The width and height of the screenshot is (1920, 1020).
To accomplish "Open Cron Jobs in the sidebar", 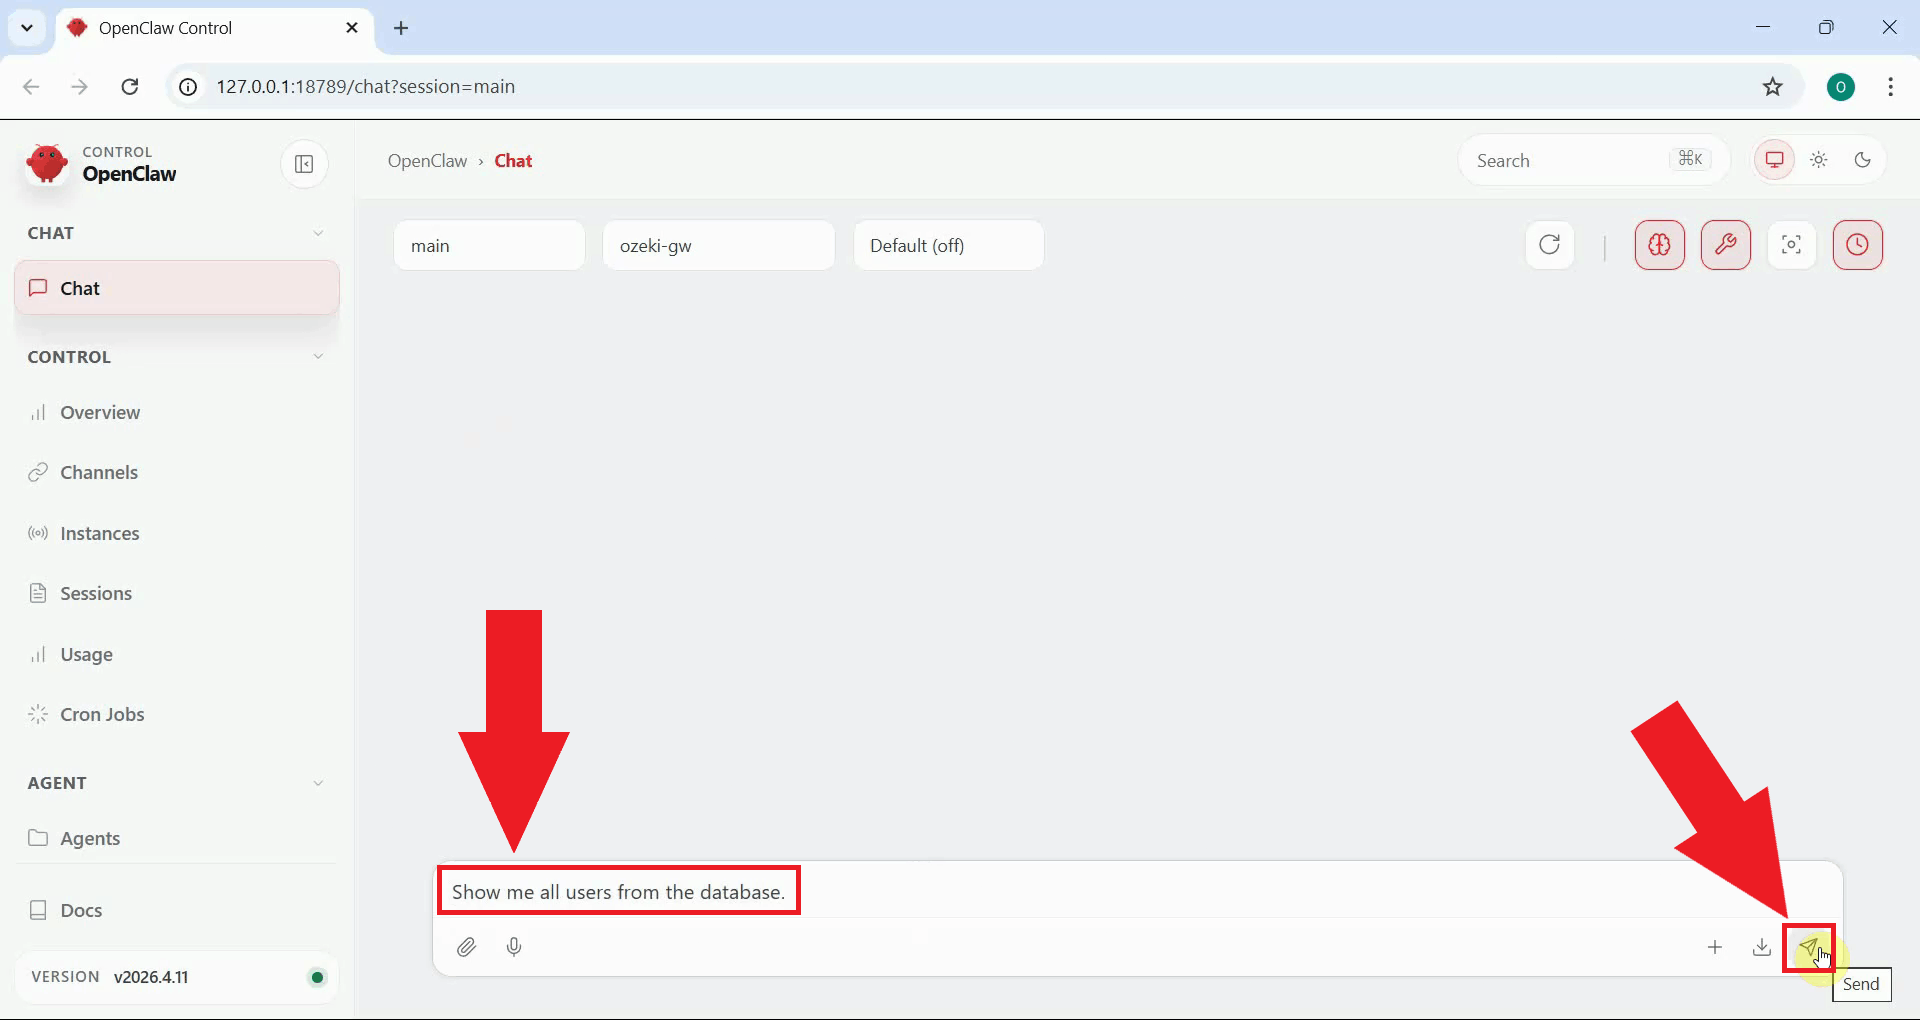I will click(177, 714).
